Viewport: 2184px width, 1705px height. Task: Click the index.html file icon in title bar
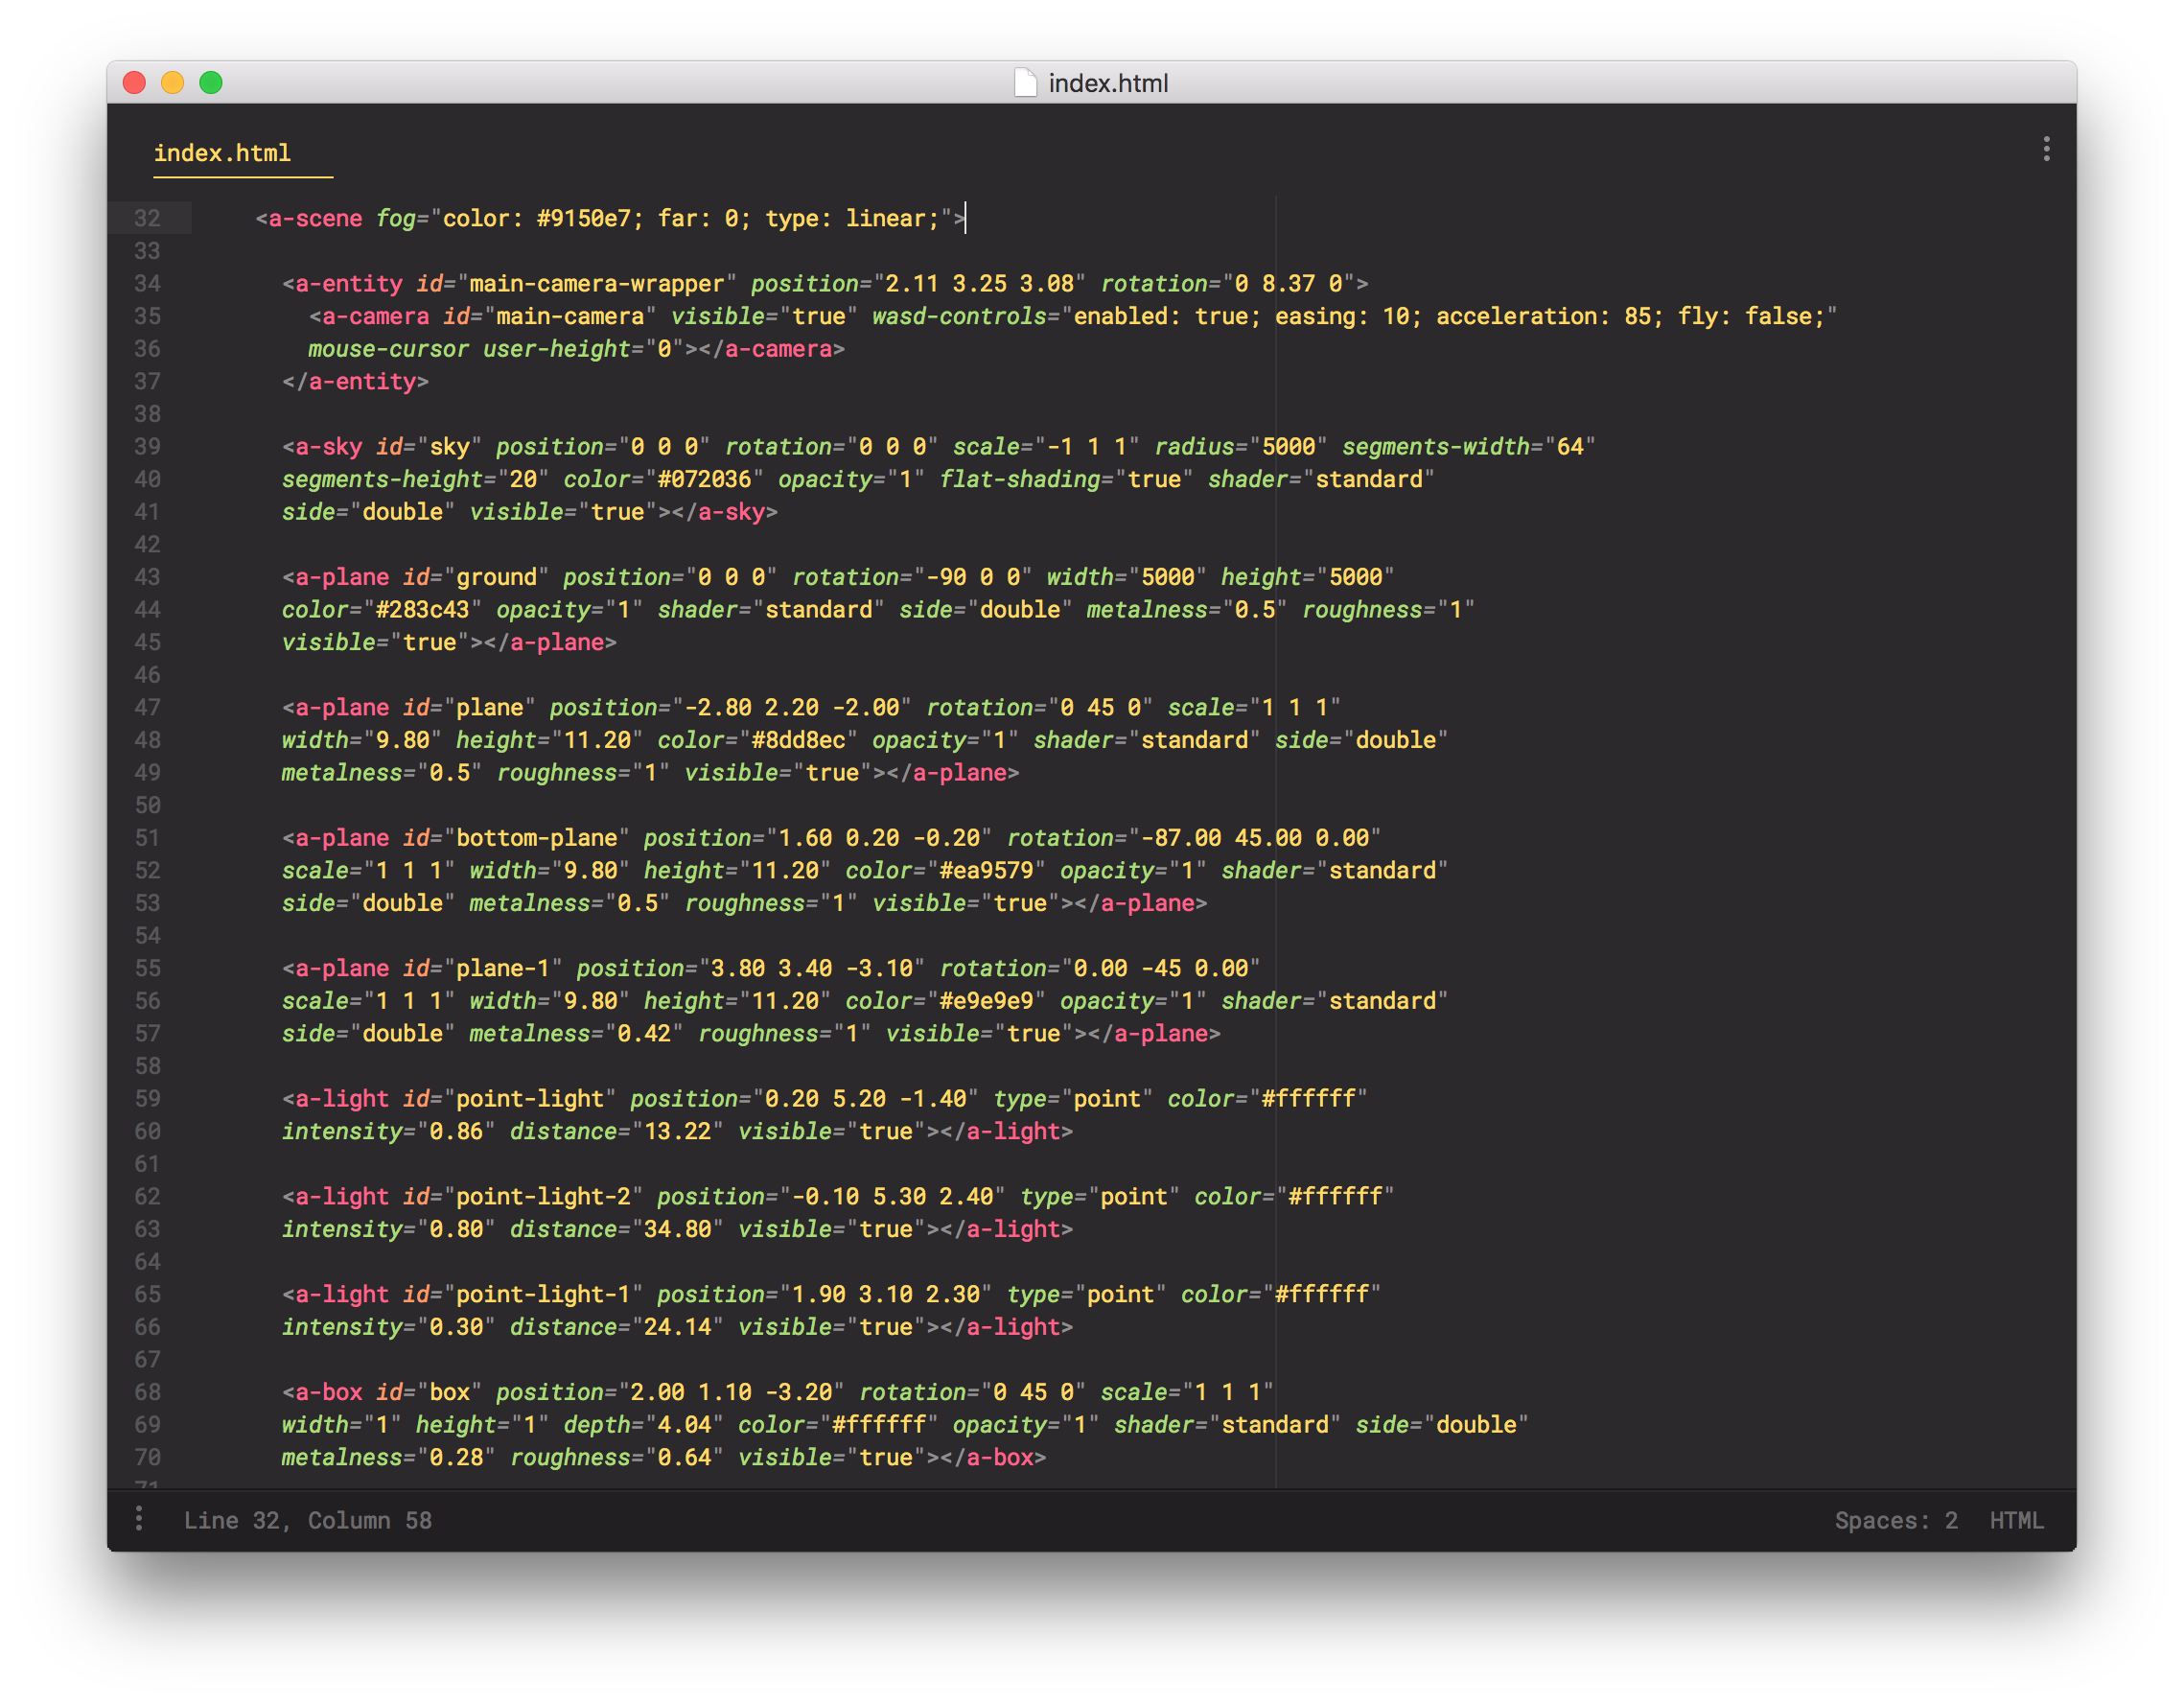click(x=1025, y=83)
